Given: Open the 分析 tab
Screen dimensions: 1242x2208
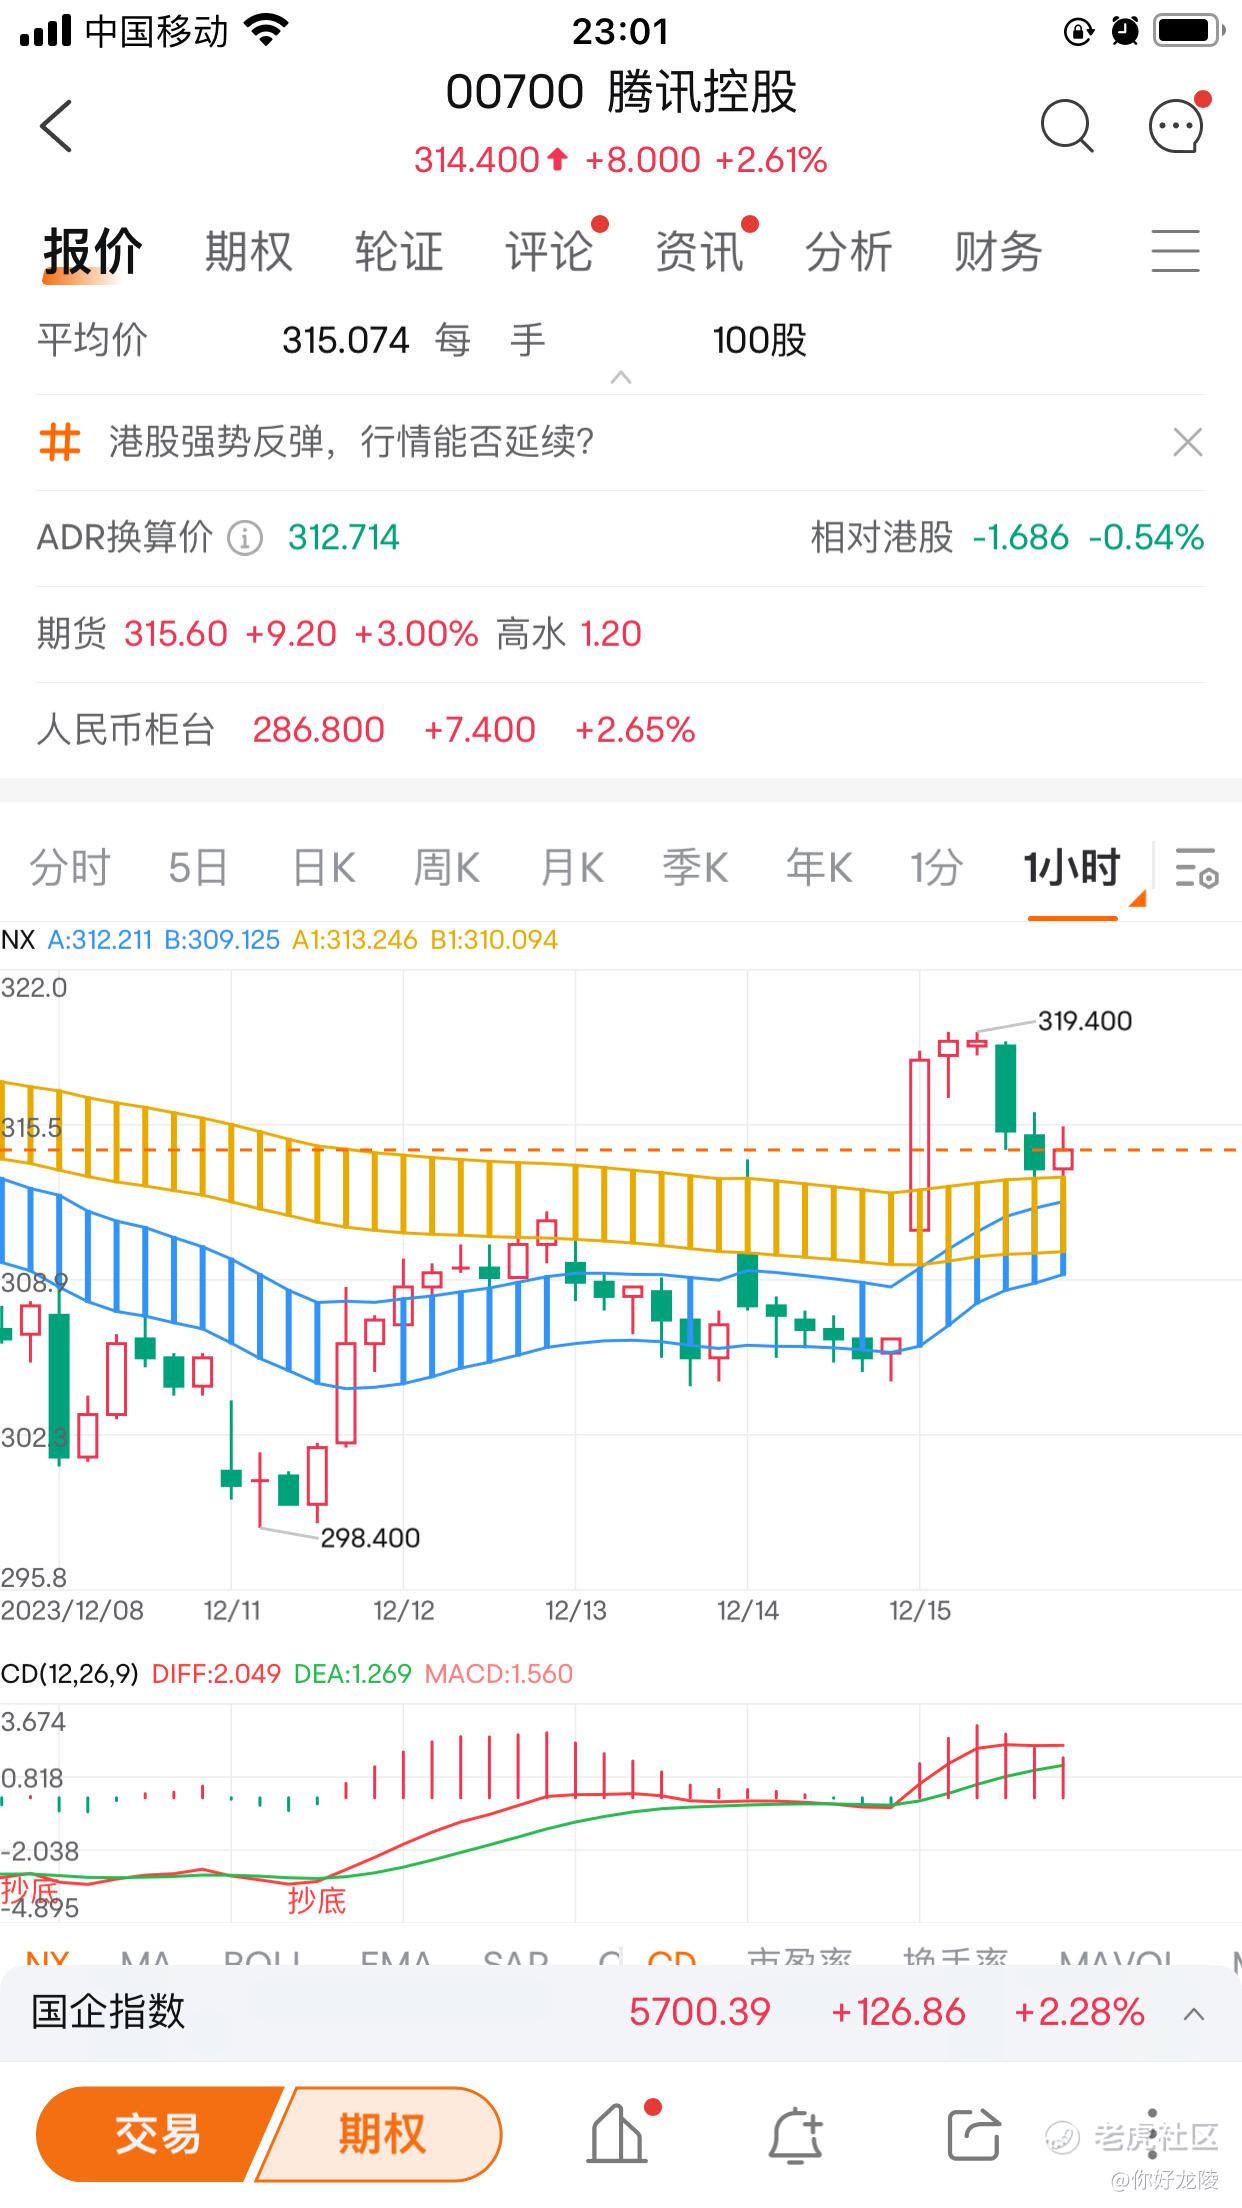Looking at the screenshot, I should 848,251.
